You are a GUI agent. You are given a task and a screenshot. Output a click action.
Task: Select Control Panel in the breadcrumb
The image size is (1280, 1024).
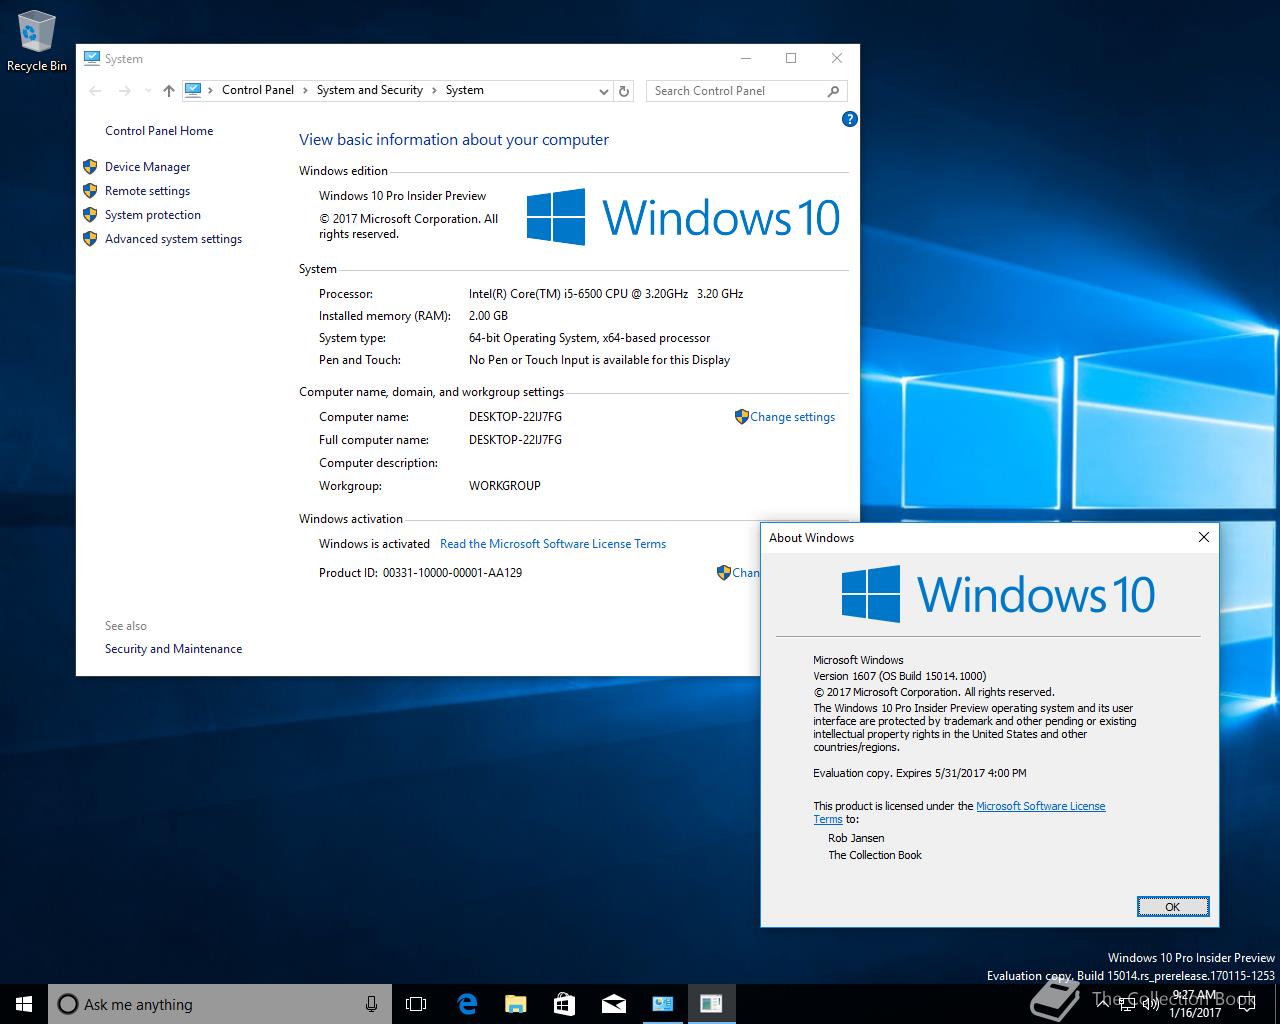click(x=258, y=90)
